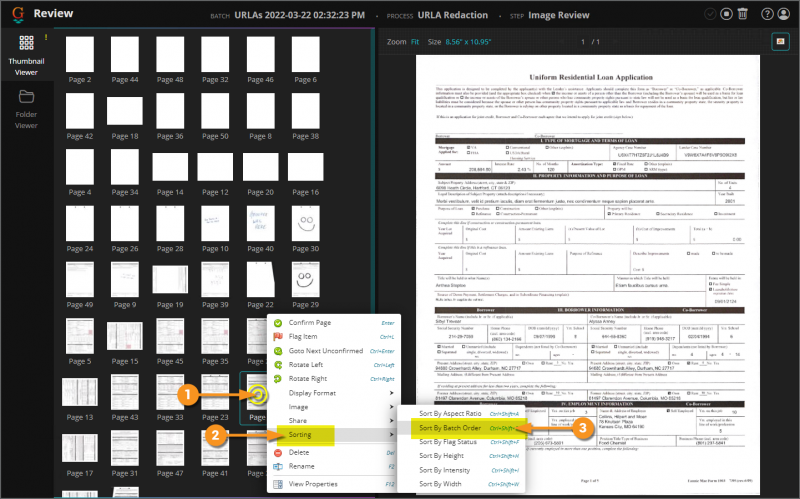Select the Page 47 thumbnail

(x=170, y=448)
